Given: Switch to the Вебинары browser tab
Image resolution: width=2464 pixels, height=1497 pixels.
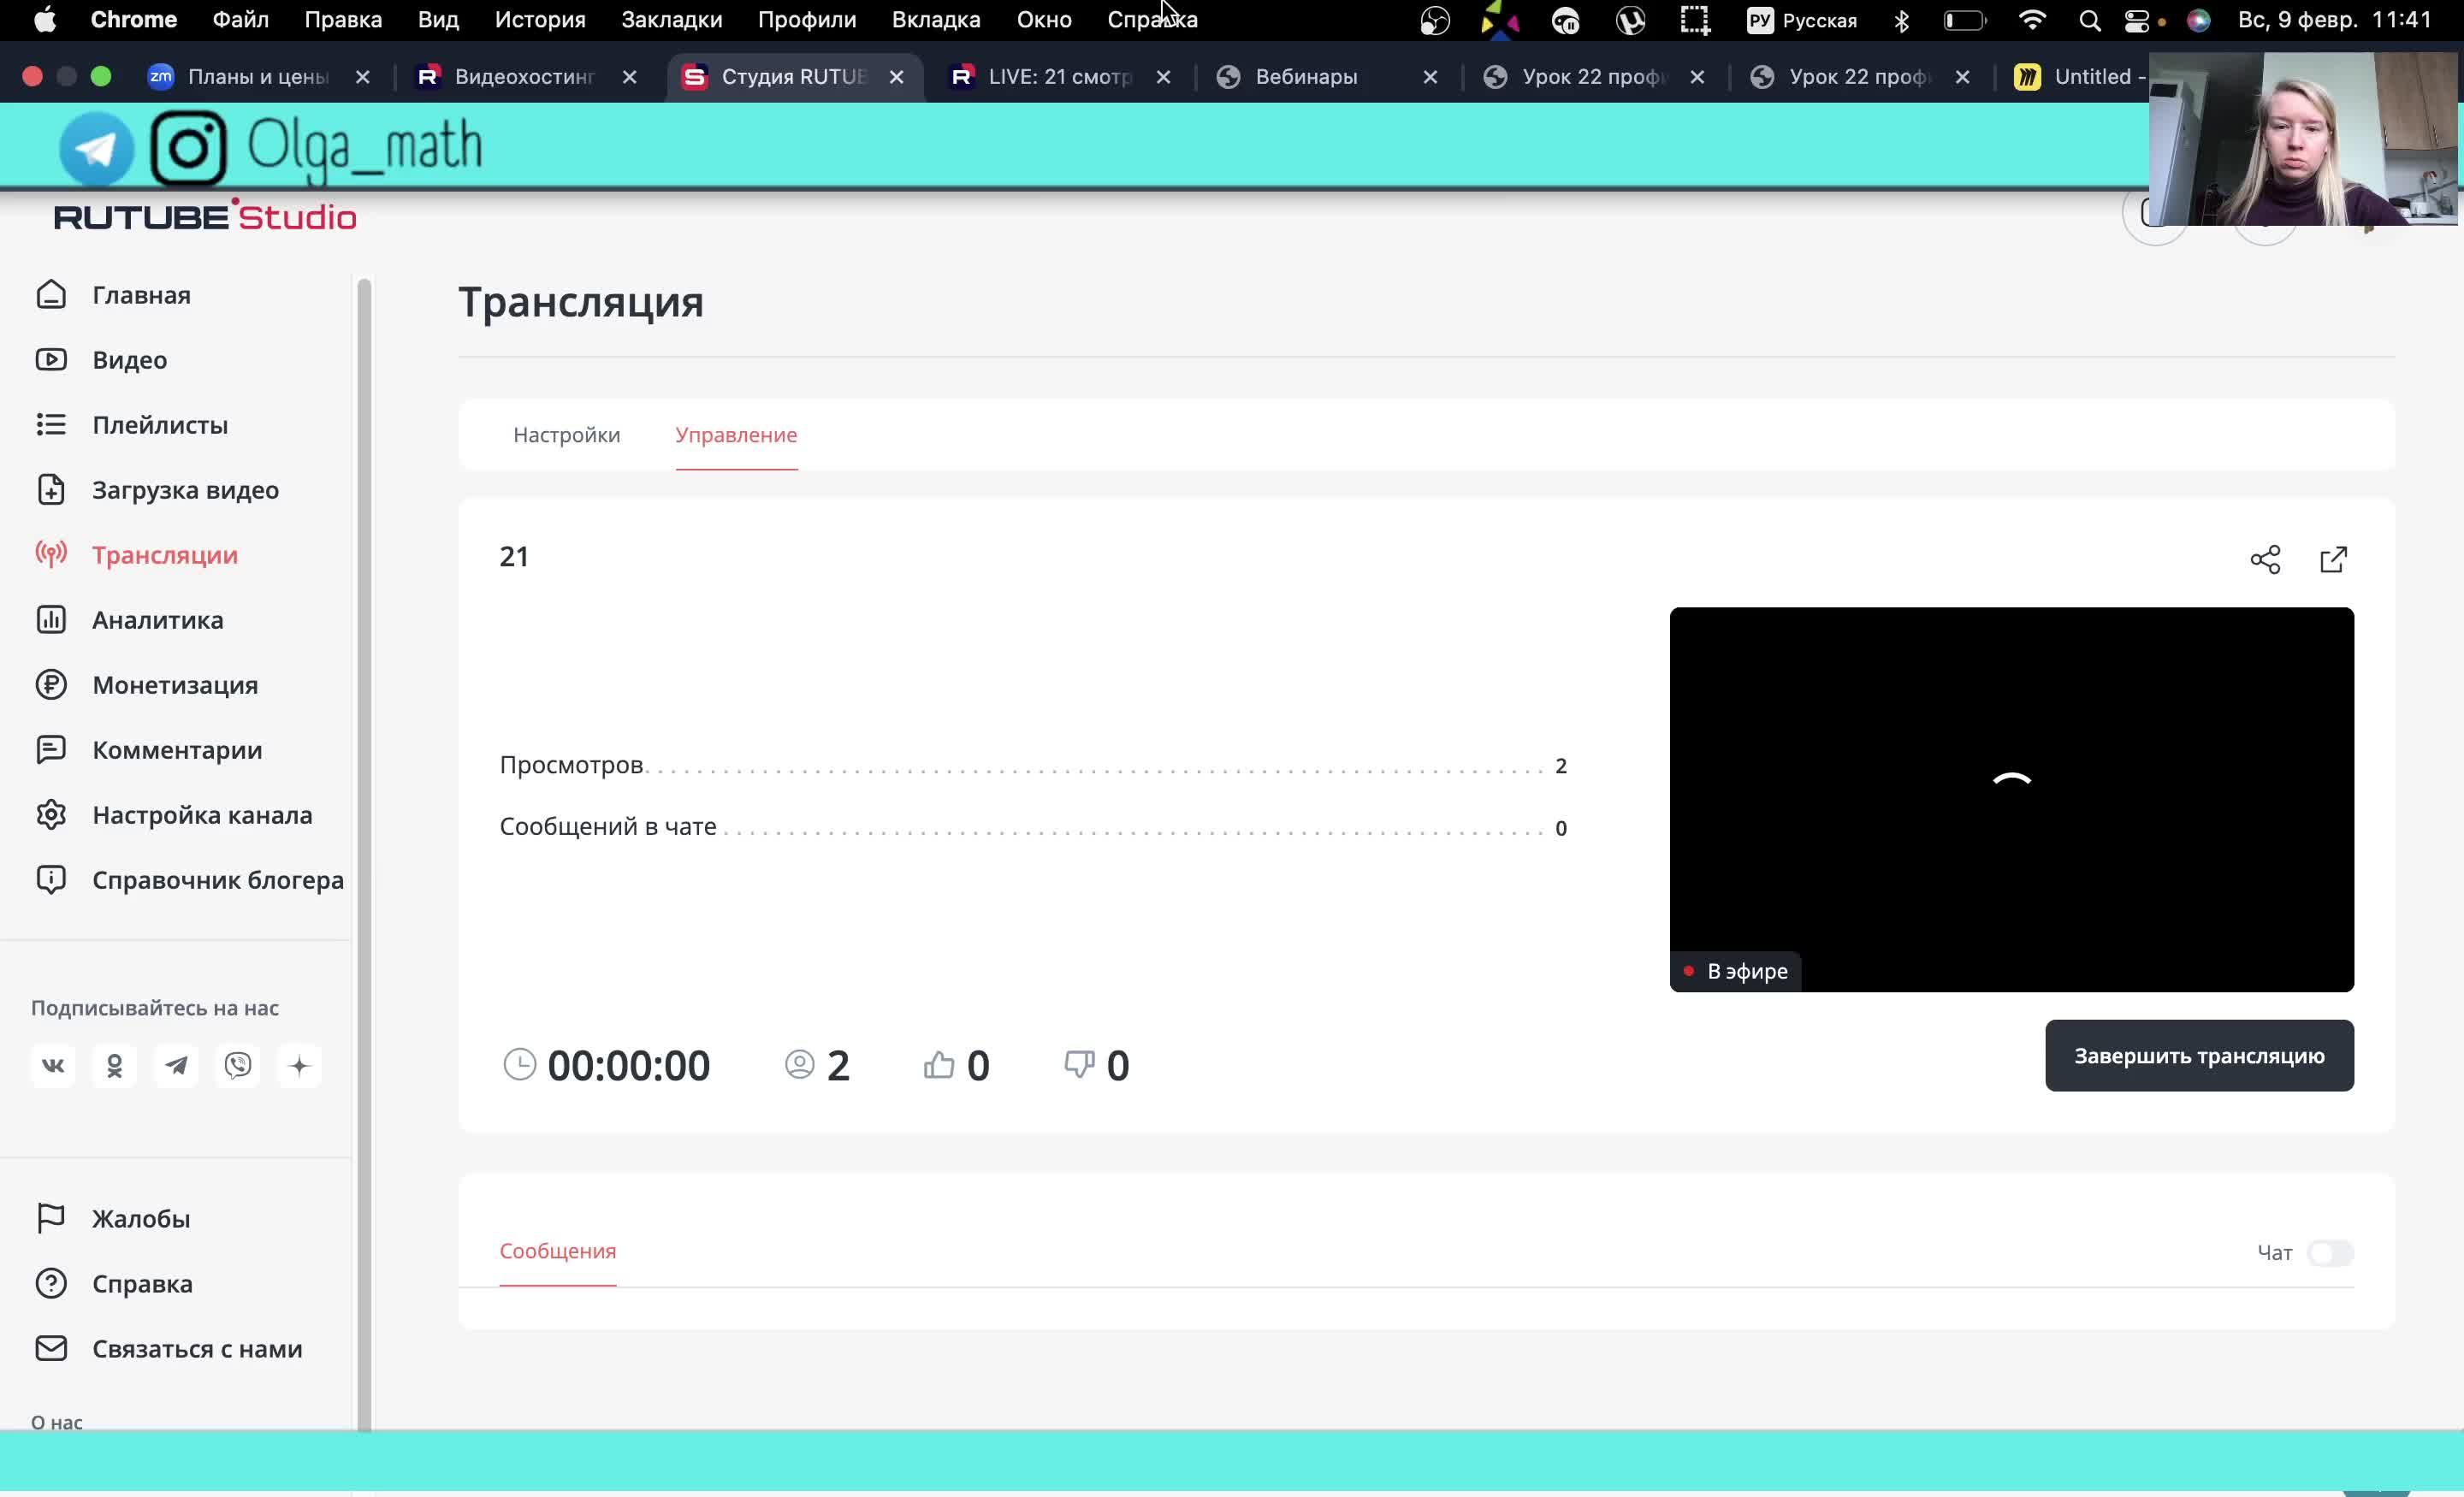Looking at the screenshot, I should (x=1305, y=77).
